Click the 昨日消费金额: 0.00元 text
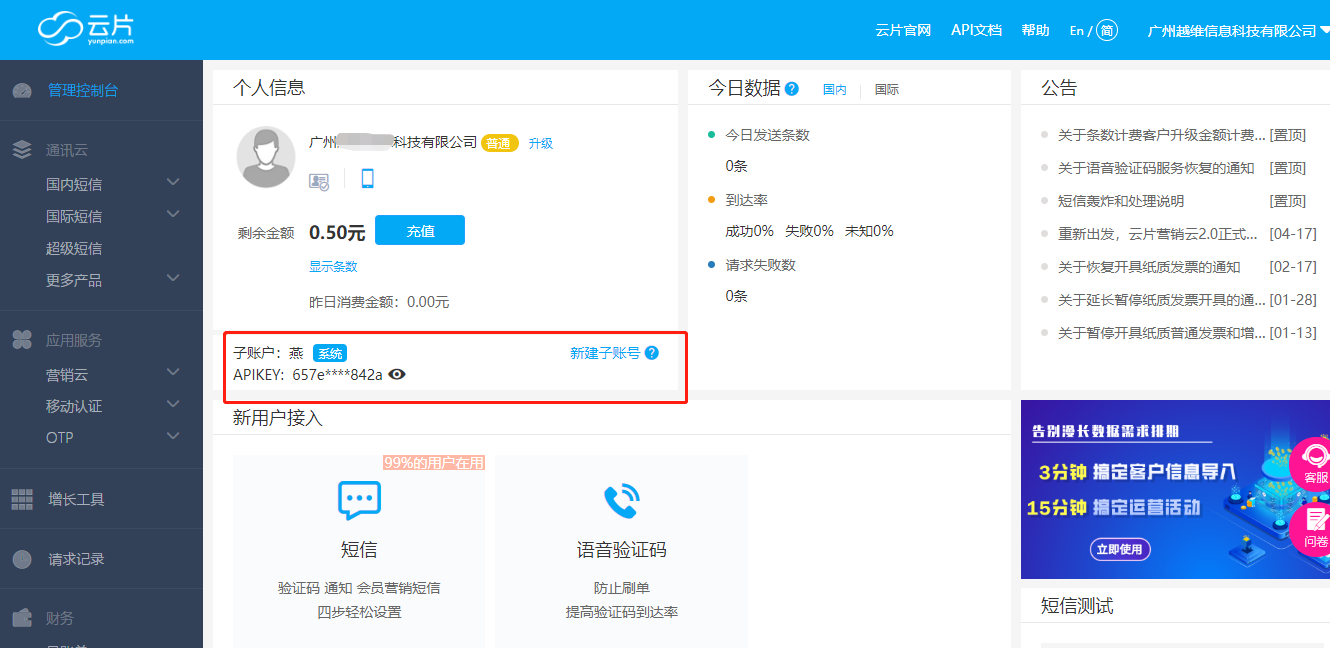This screenshot has width=1330, height=648. point(379,302)
